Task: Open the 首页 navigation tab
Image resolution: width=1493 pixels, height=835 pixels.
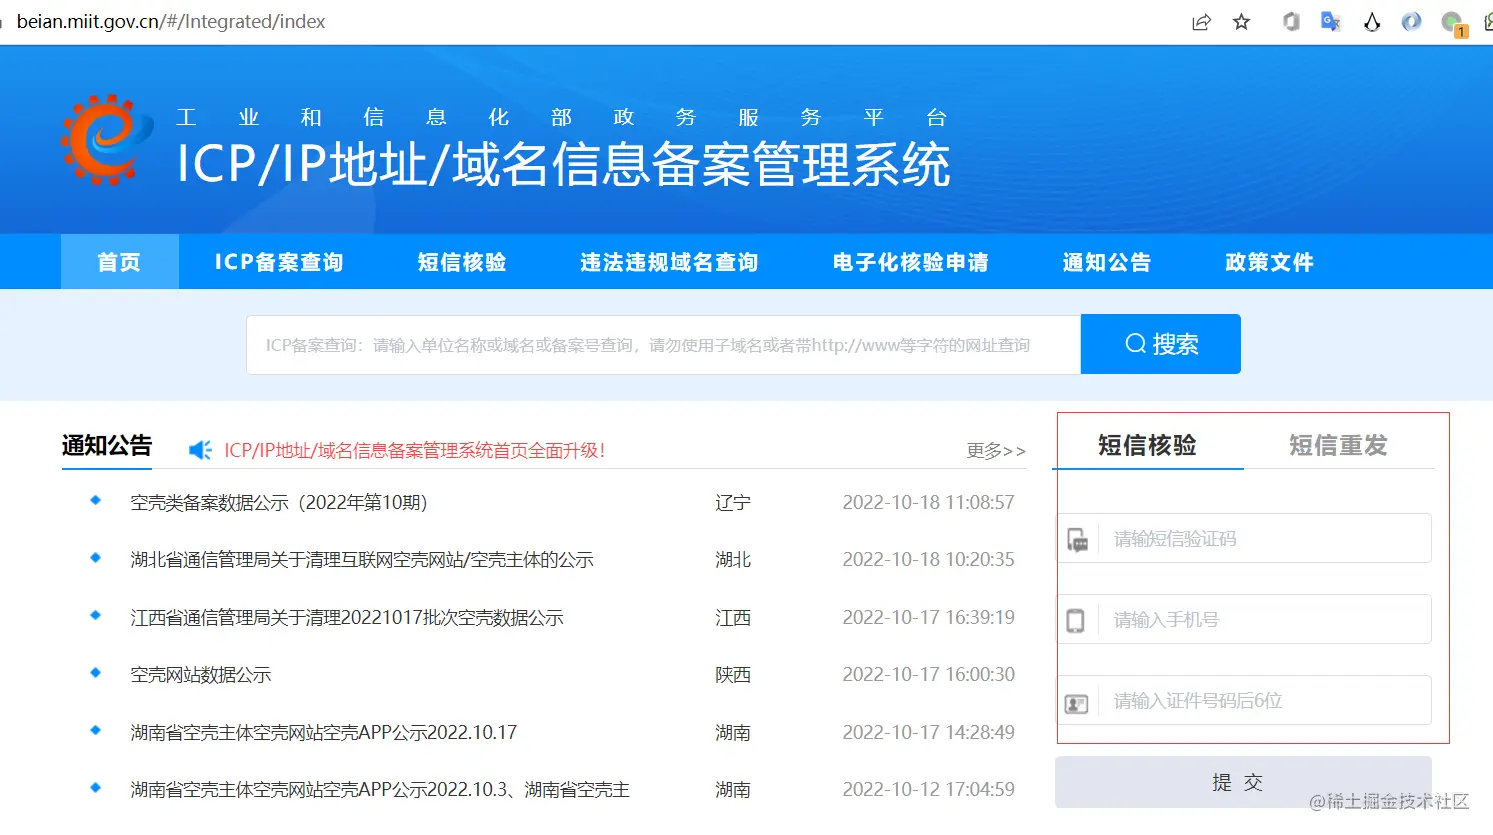Action: pyautogui.click(x=120, y=262)
